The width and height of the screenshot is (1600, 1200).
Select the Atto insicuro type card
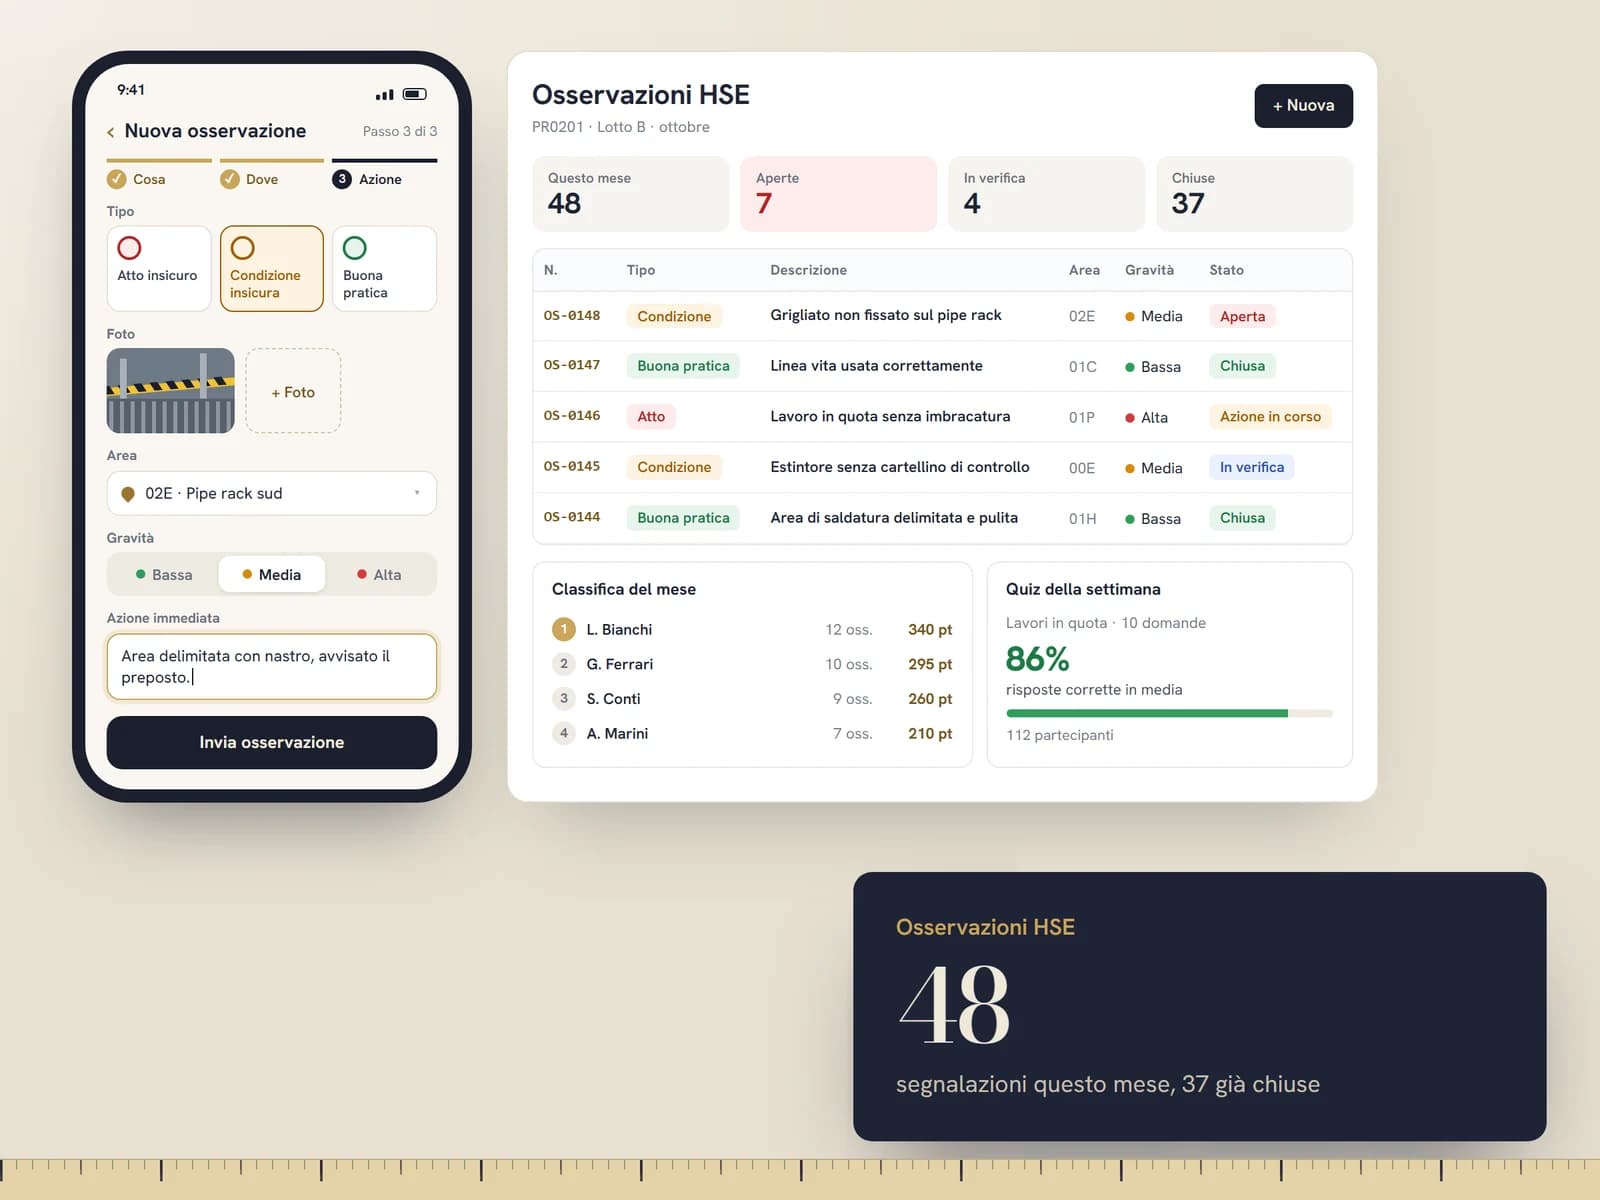click(159, 269)
